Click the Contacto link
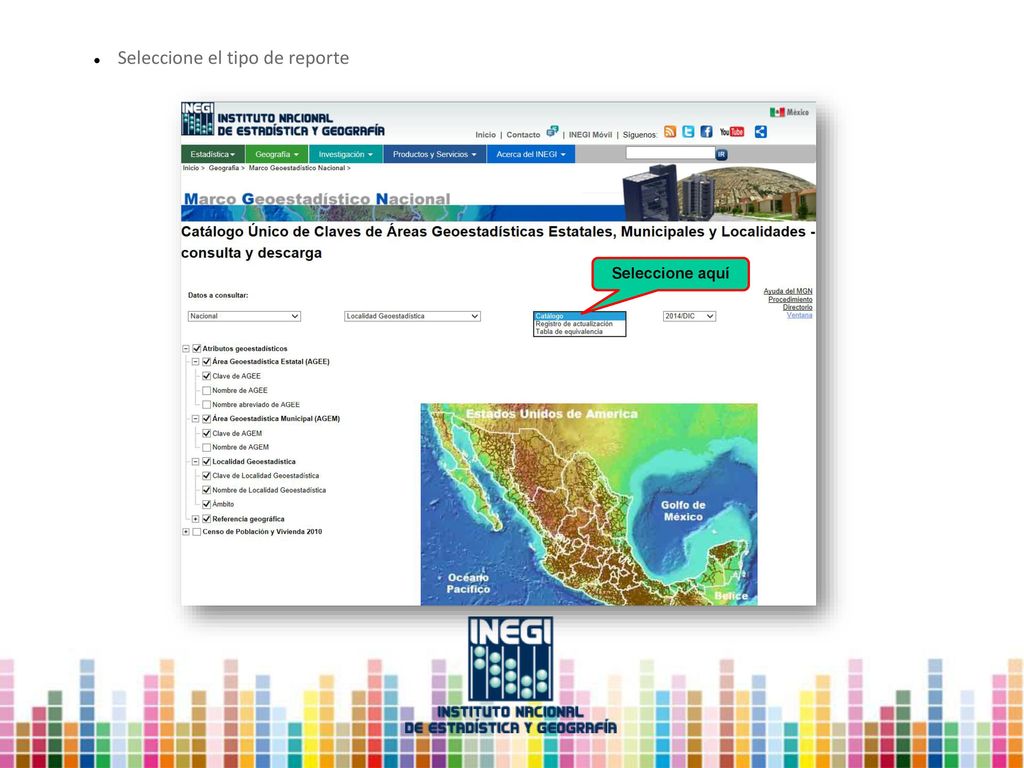The width and height of the screenshot is (1024, 768). [523, 135]
